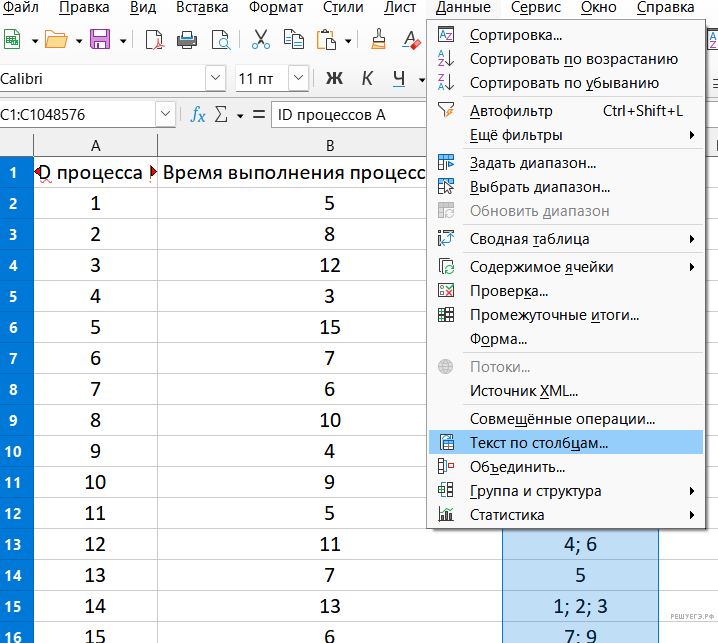Select Текст по столбцам menu item
The width and height of the screenshot is (718, 643).
pyautogui.click(x=539, y=442)
